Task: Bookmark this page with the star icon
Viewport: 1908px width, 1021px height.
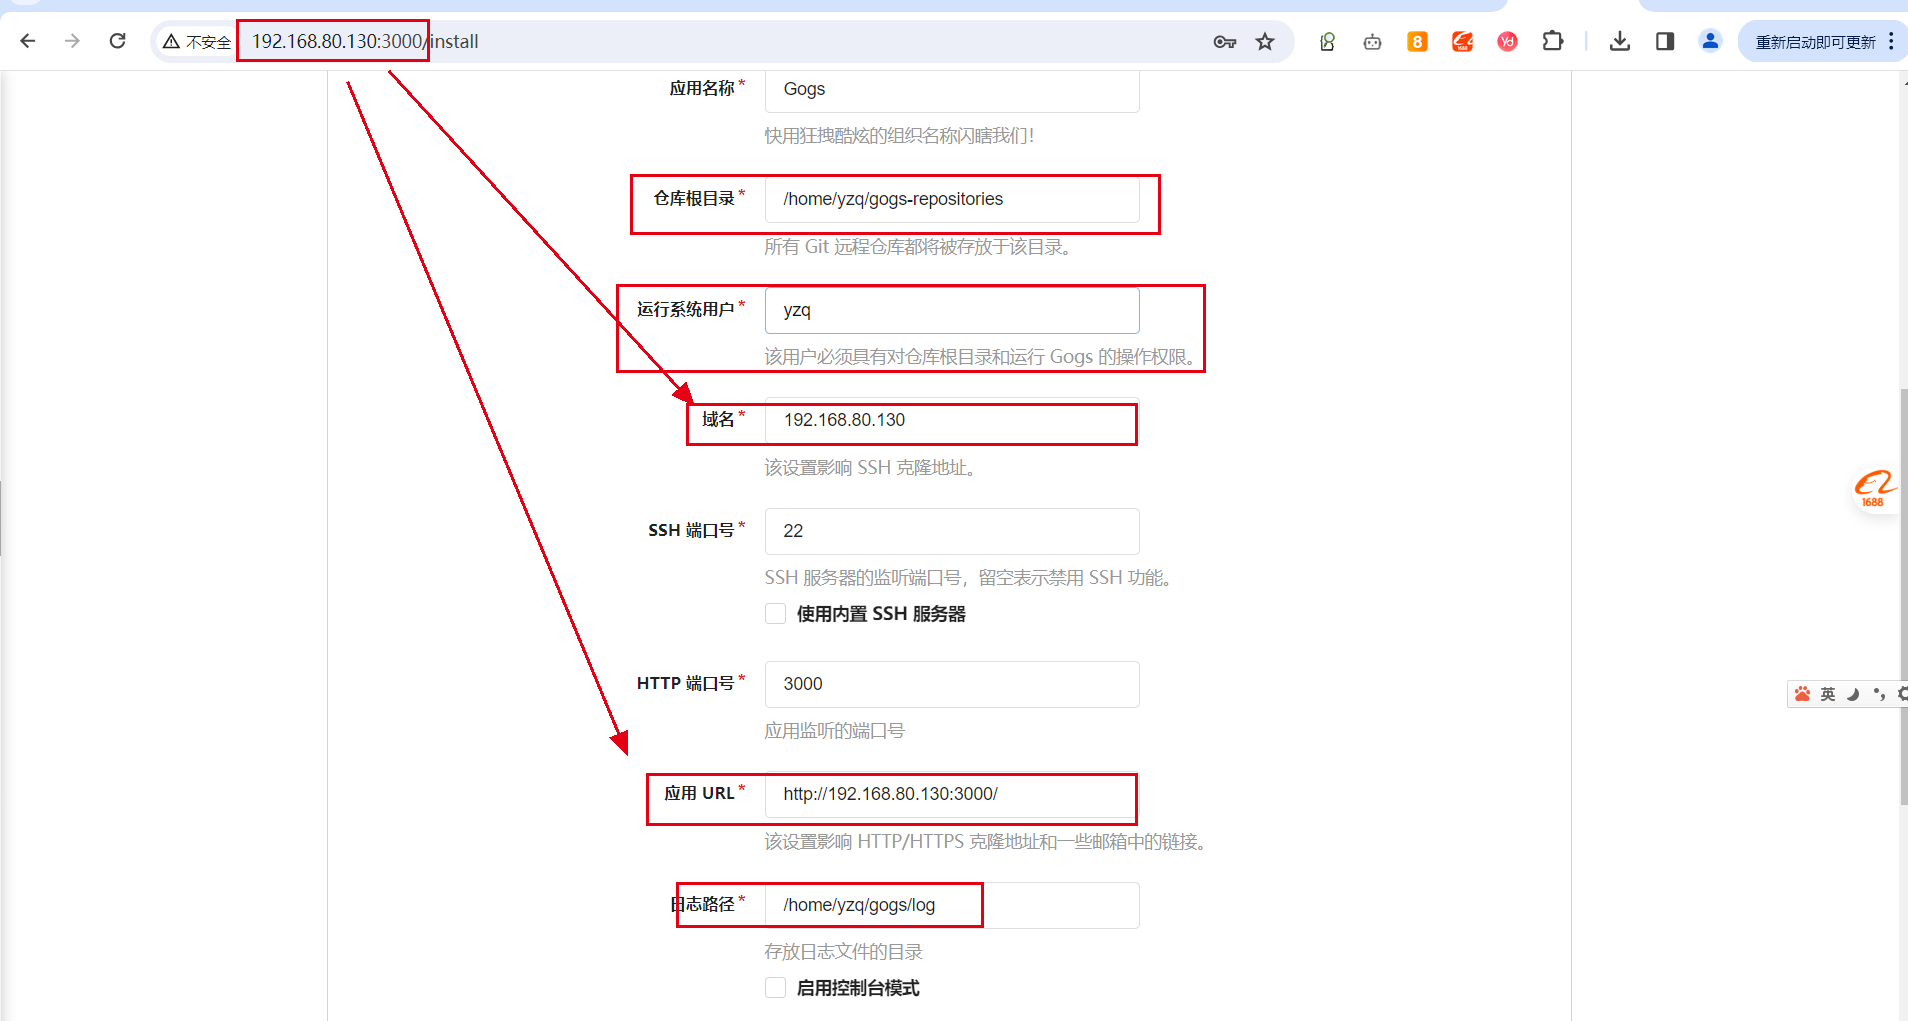Action: (x=1265, y=42)
